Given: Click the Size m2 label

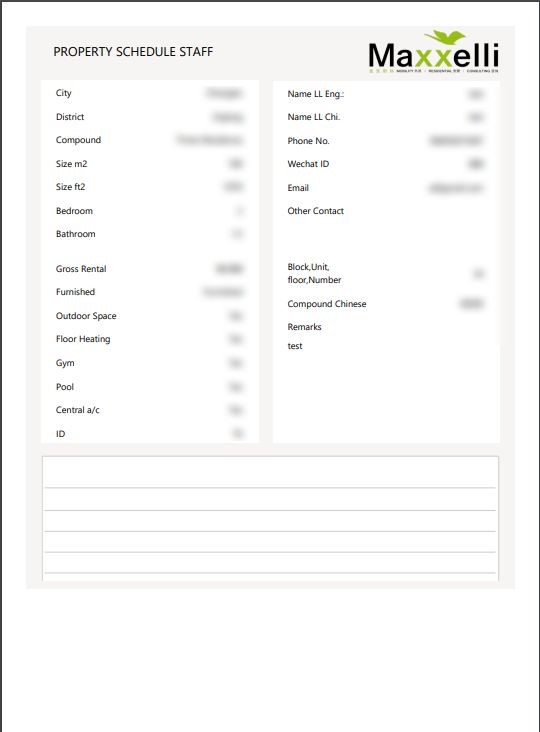Looking at the screenshot, I should [71, 164].
